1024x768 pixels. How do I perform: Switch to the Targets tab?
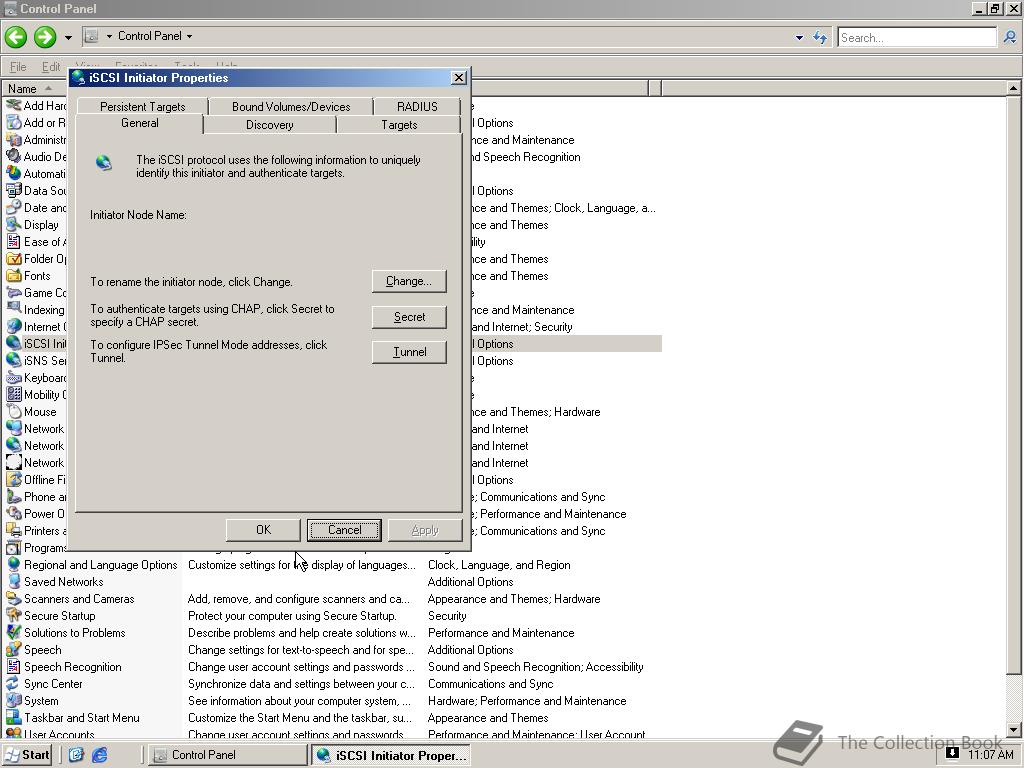pyautogui.click(x=399, y=125)
